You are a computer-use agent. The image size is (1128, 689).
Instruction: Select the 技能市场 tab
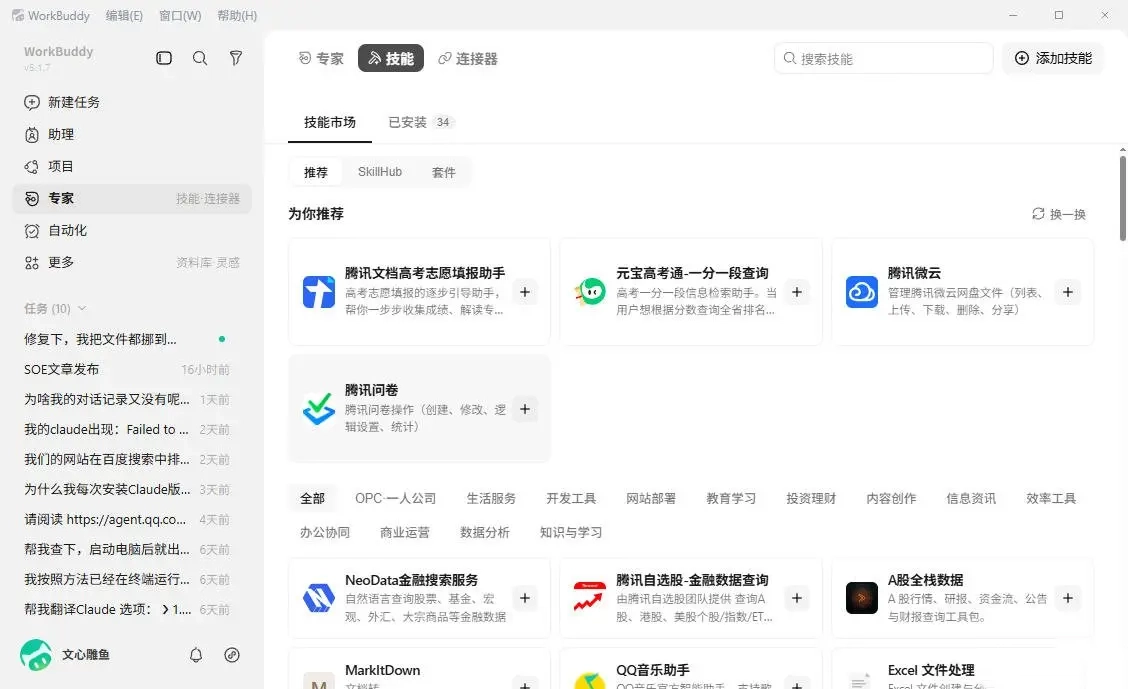(x=330, y=122)
